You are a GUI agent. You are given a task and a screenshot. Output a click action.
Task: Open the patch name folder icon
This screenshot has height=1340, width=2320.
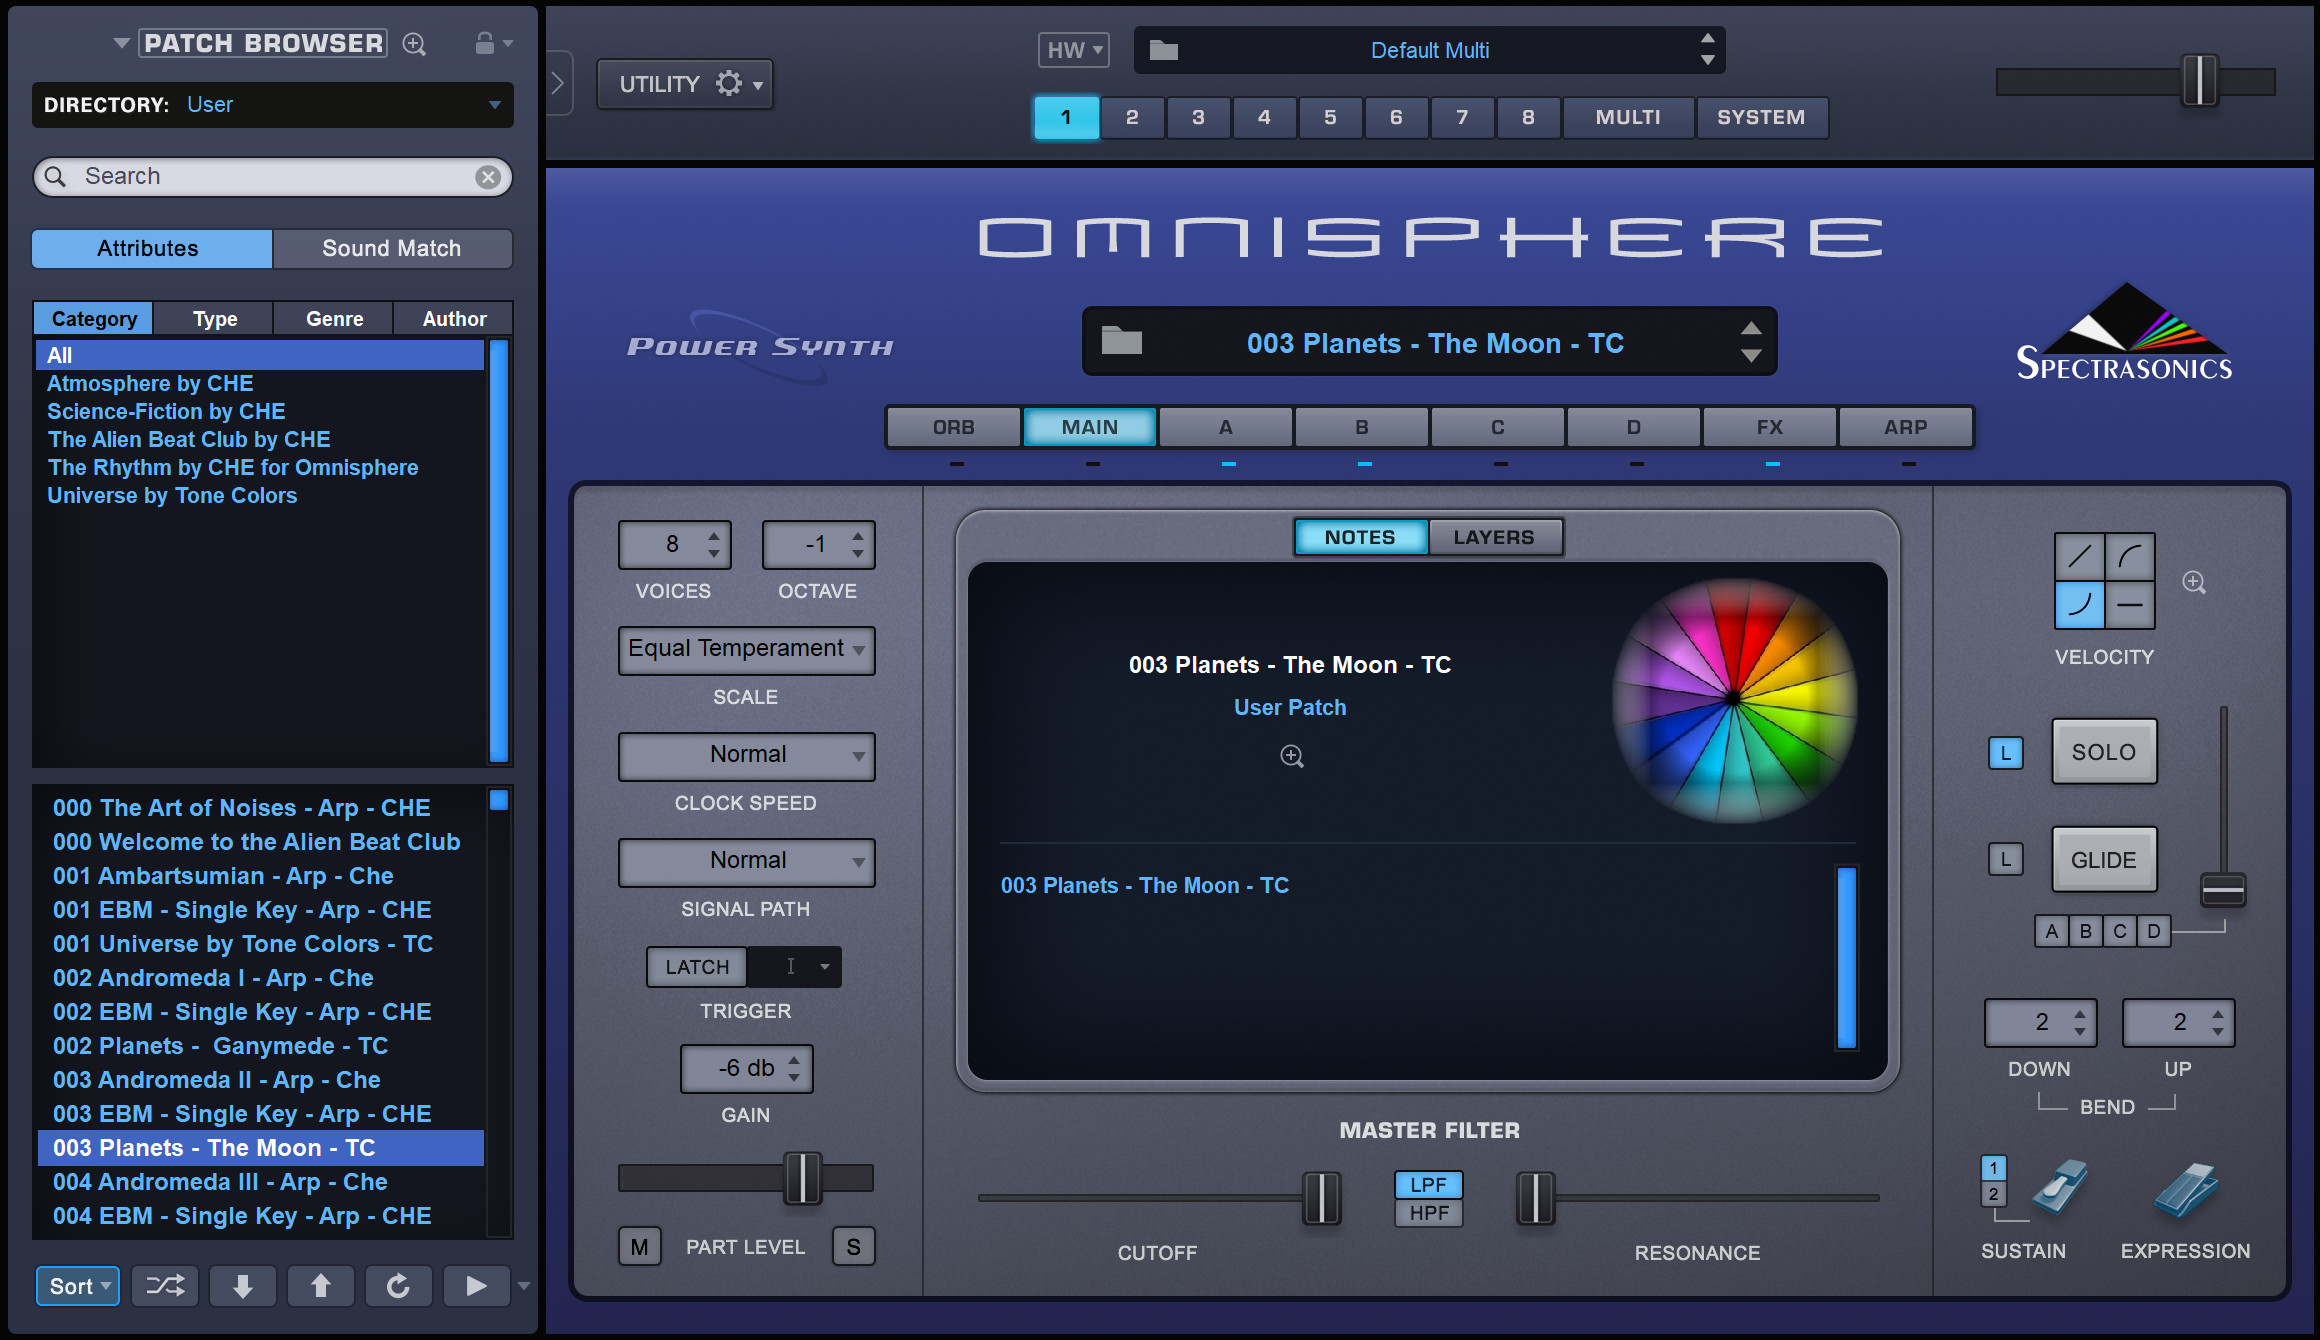point(1121,341)
